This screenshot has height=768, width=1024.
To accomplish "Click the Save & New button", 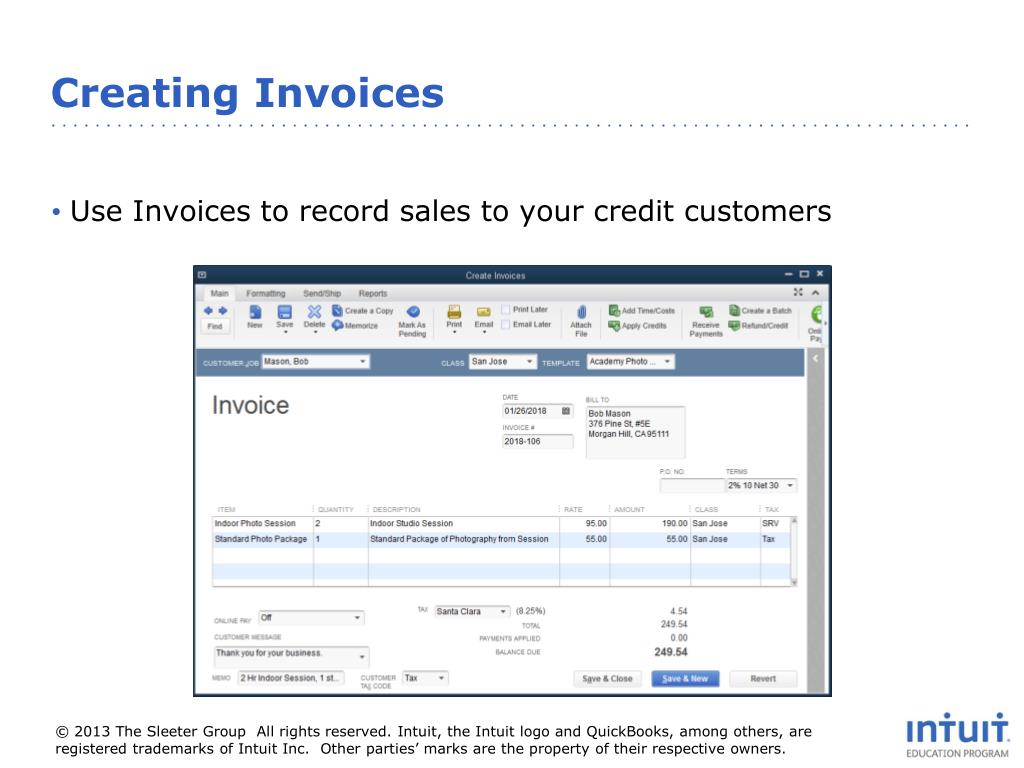I will [x=685, y=679].
